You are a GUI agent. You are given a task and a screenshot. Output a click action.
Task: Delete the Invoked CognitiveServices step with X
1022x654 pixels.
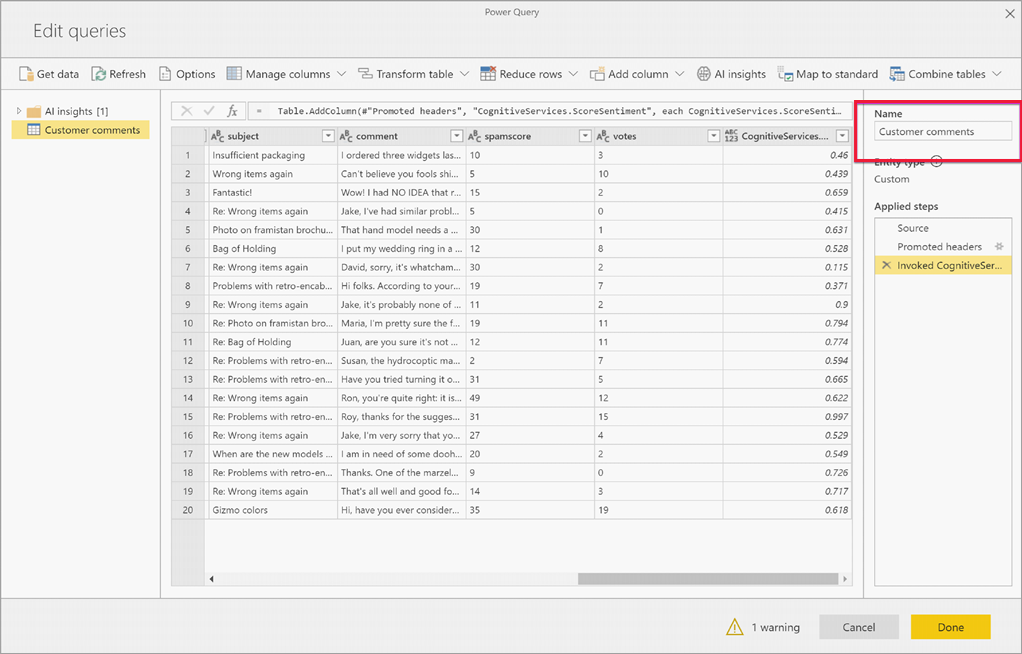click(886, 265)
